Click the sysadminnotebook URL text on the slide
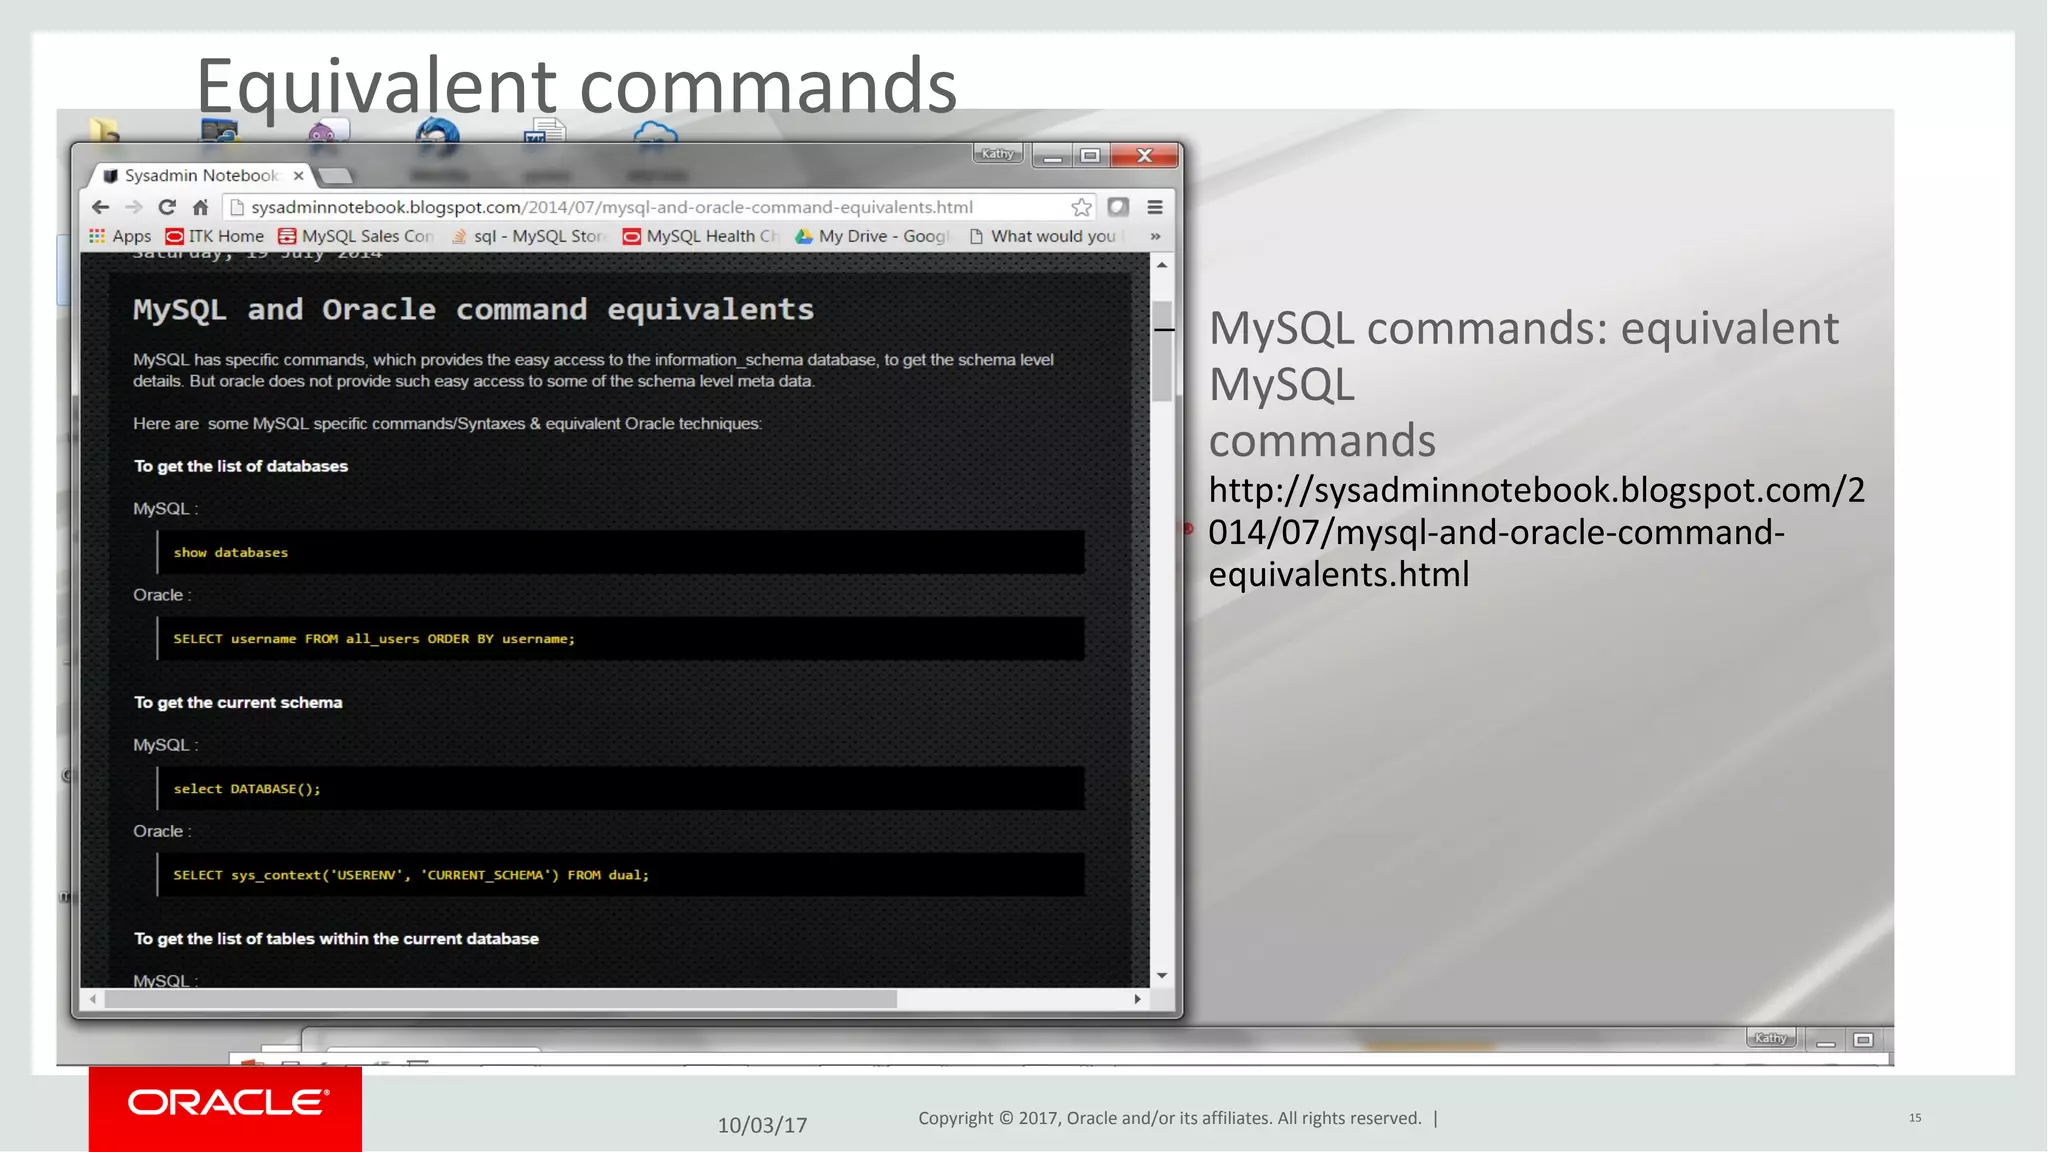Image resolution: width=2048 pixels, height=1152 pixels. pos(1536,532)
